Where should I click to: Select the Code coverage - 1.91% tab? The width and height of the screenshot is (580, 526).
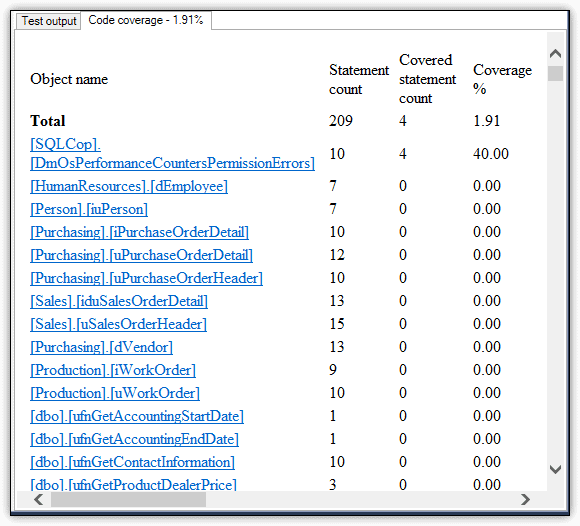[146, 20]
